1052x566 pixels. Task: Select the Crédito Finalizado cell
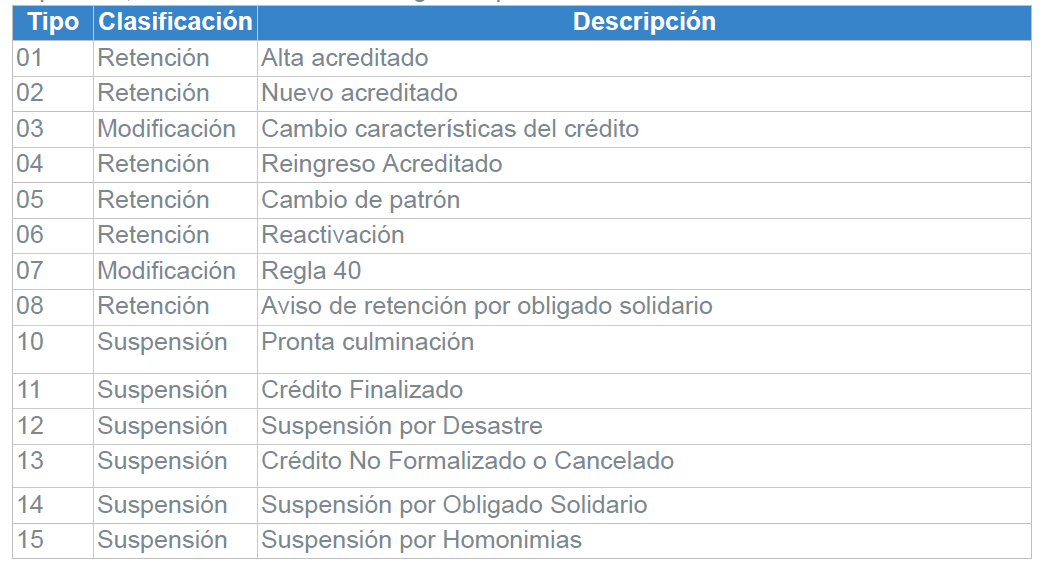coord(644,391)
